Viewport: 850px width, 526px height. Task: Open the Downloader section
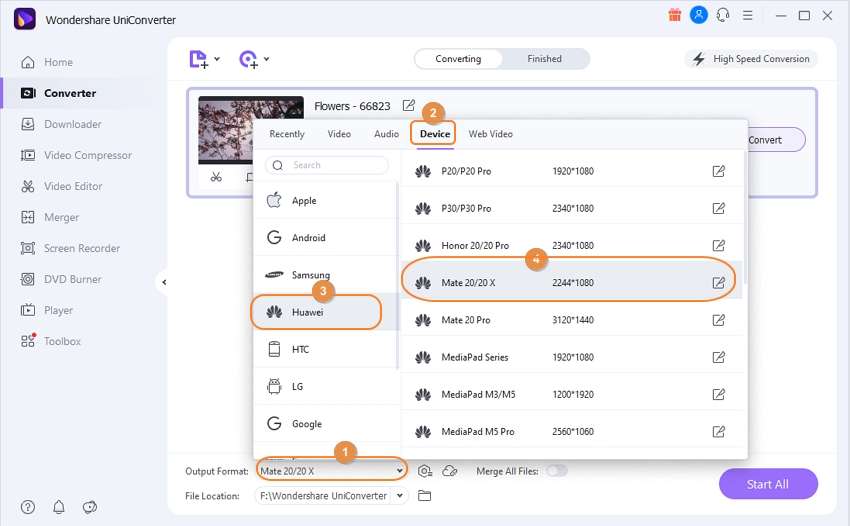tap(61, 124)
